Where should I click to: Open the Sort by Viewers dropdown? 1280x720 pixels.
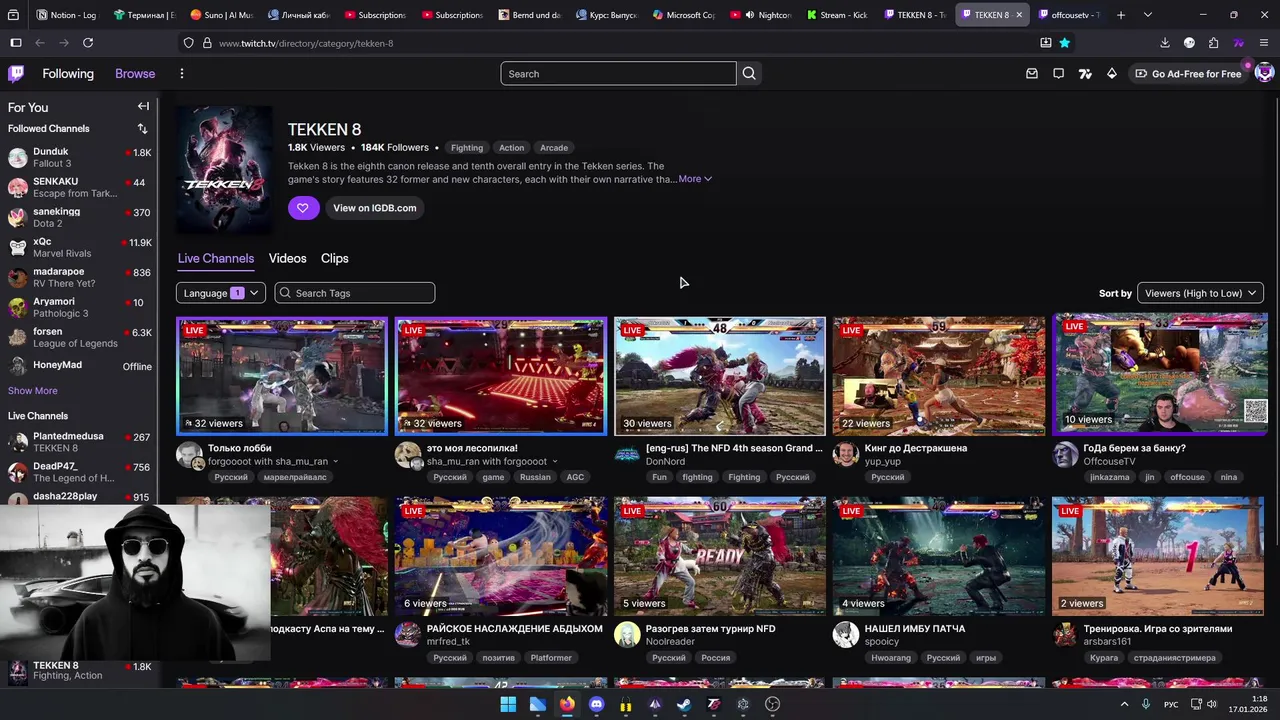(x=1200, y=293)
